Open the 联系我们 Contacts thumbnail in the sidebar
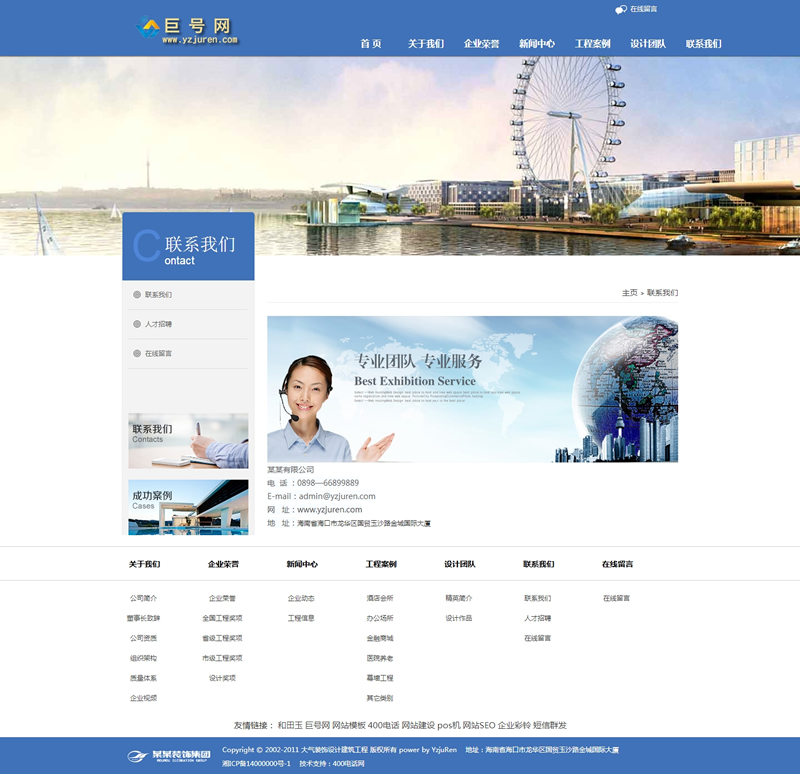The image size is (800, 774). click(188, 441)
